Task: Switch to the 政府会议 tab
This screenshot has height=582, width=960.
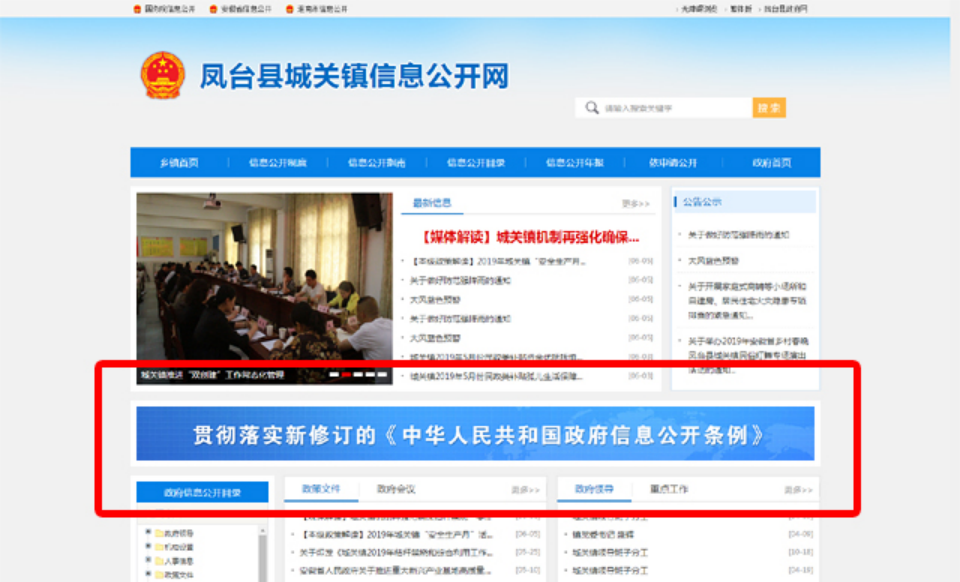Action: (395, 489)
